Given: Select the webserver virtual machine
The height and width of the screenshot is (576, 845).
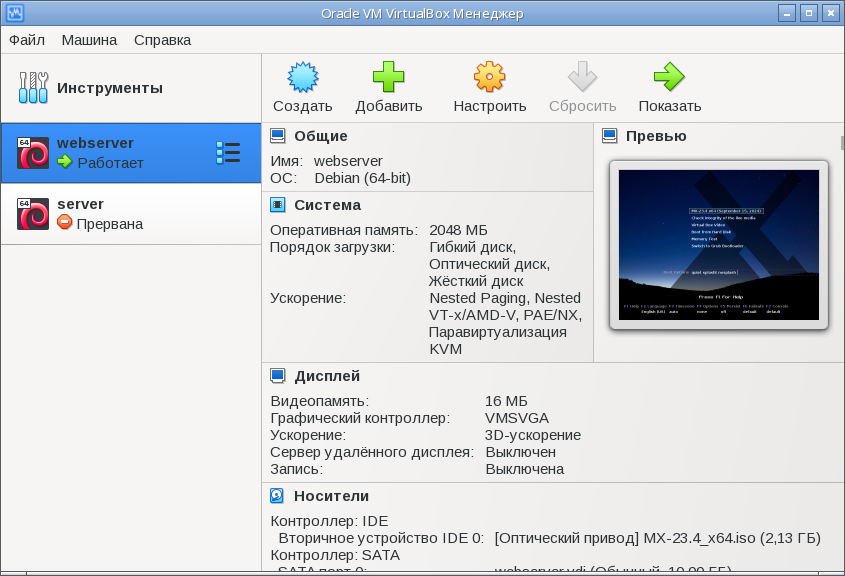Looking at the screenshot, I should pyautogui.click(x=131, y=153).
